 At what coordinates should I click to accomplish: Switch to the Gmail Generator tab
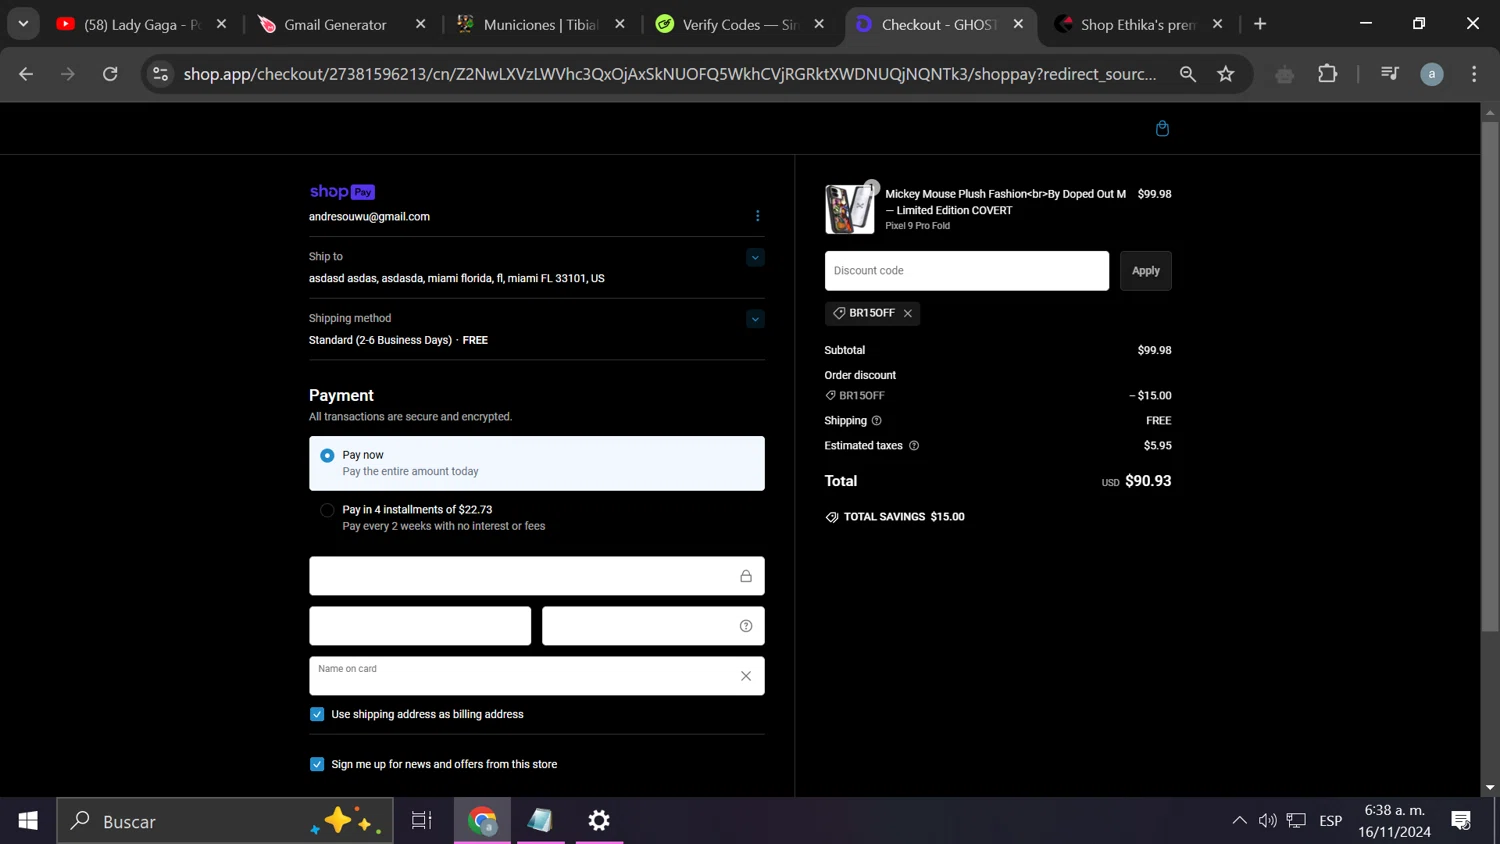point(341,24)
